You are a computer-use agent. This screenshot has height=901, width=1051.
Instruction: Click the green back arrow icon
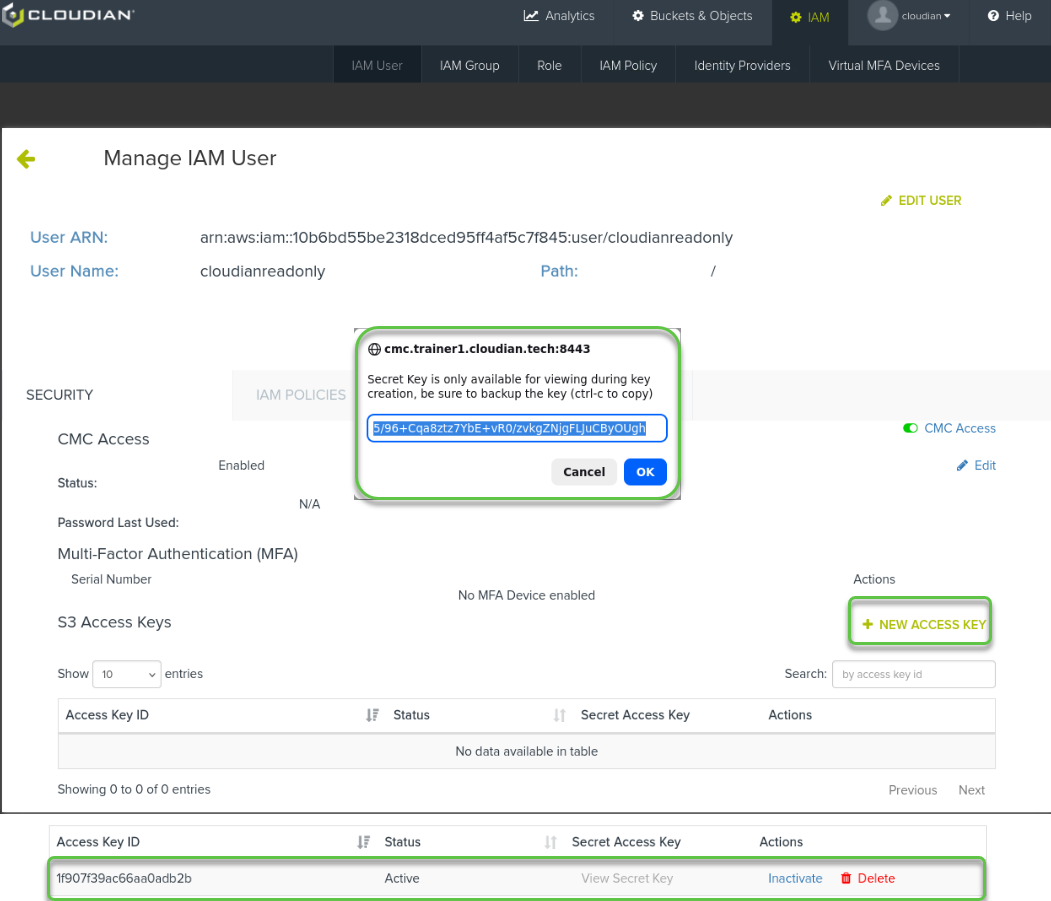click(26, 159)
